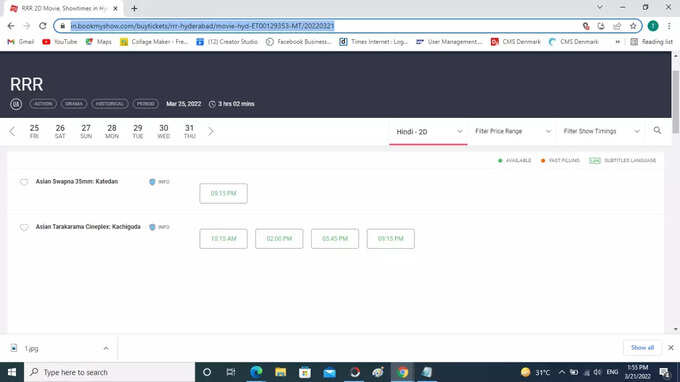Show previous dates with the left arrow
Screen dimensions: 680x382
tap(12, 131)
